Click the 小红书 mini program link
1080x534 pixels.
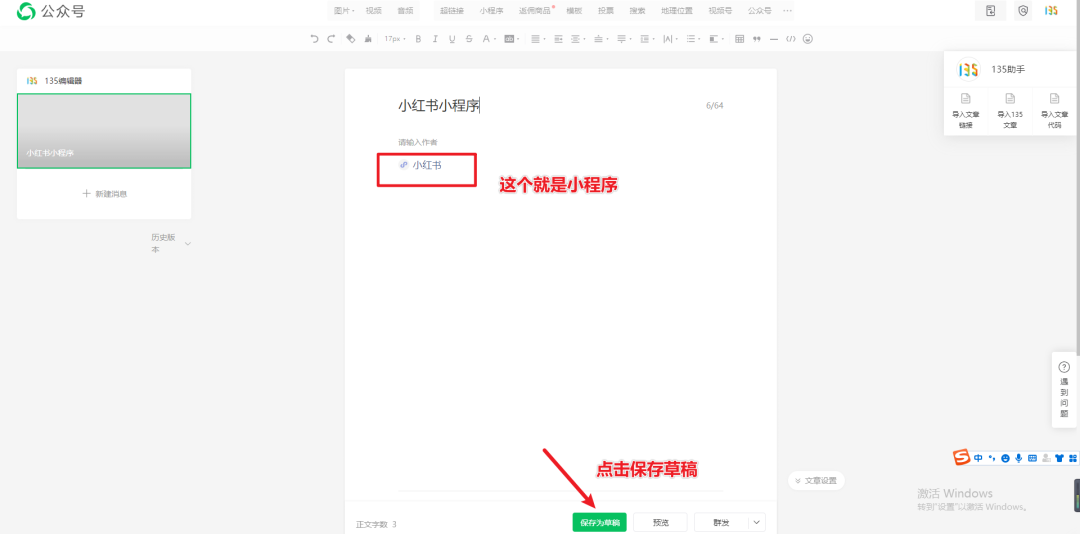tap(420, 165)
